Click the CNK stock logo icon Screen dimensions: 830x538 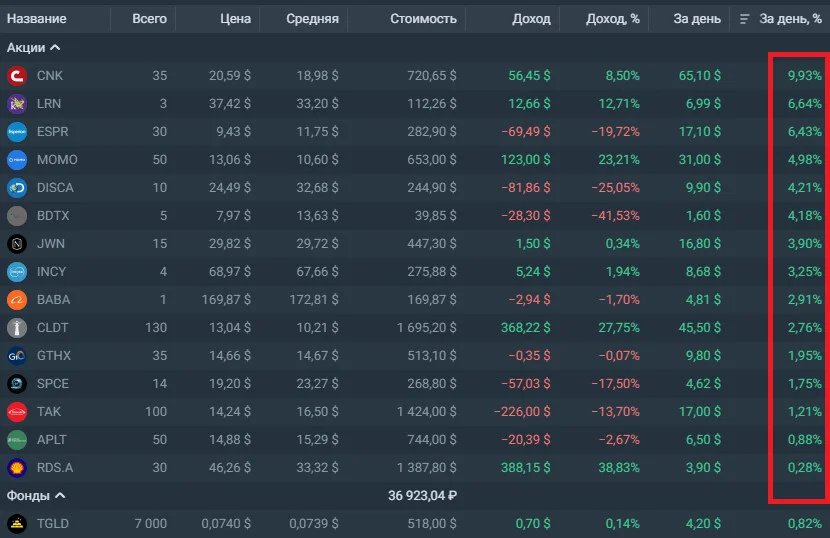[17, 76]
